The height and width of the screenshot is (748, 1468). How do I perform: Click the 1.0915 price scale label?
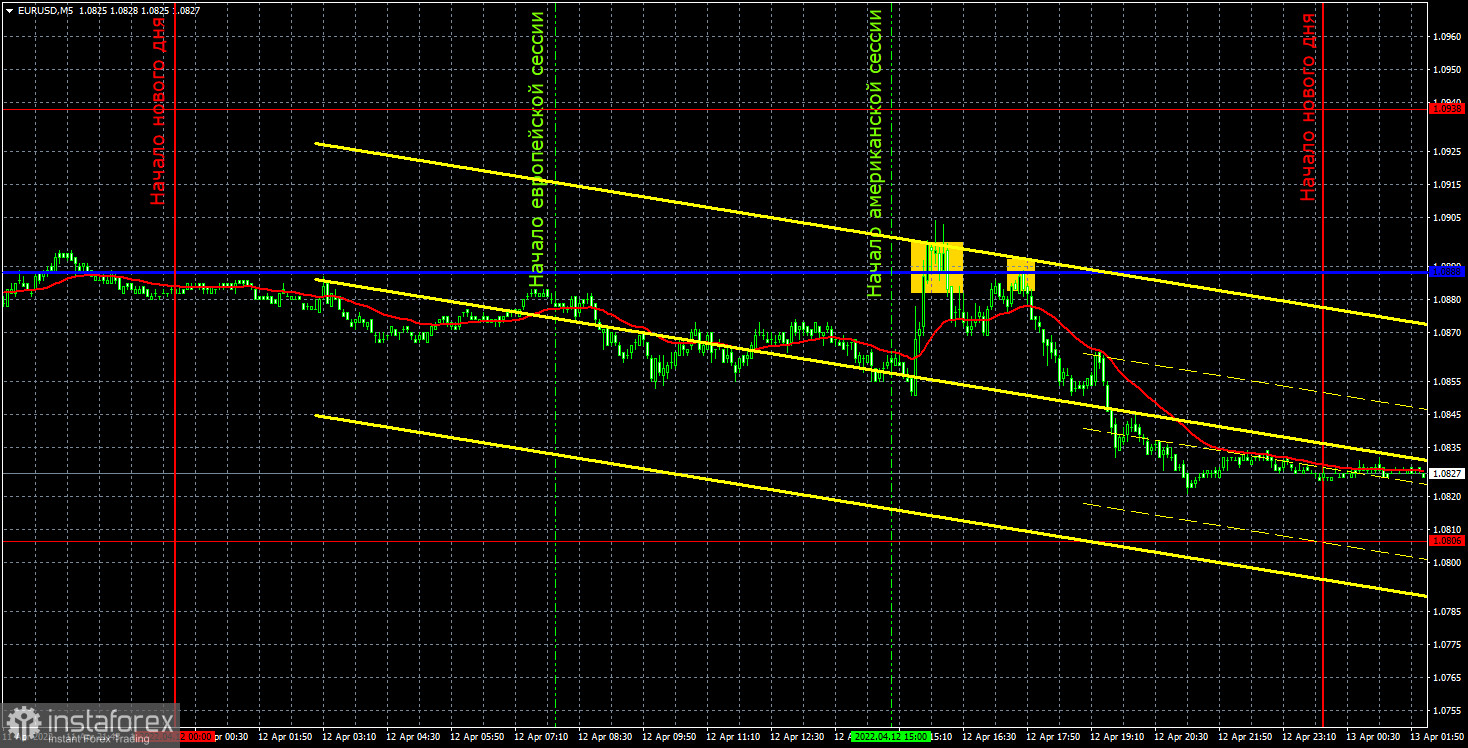point(1447,184)
